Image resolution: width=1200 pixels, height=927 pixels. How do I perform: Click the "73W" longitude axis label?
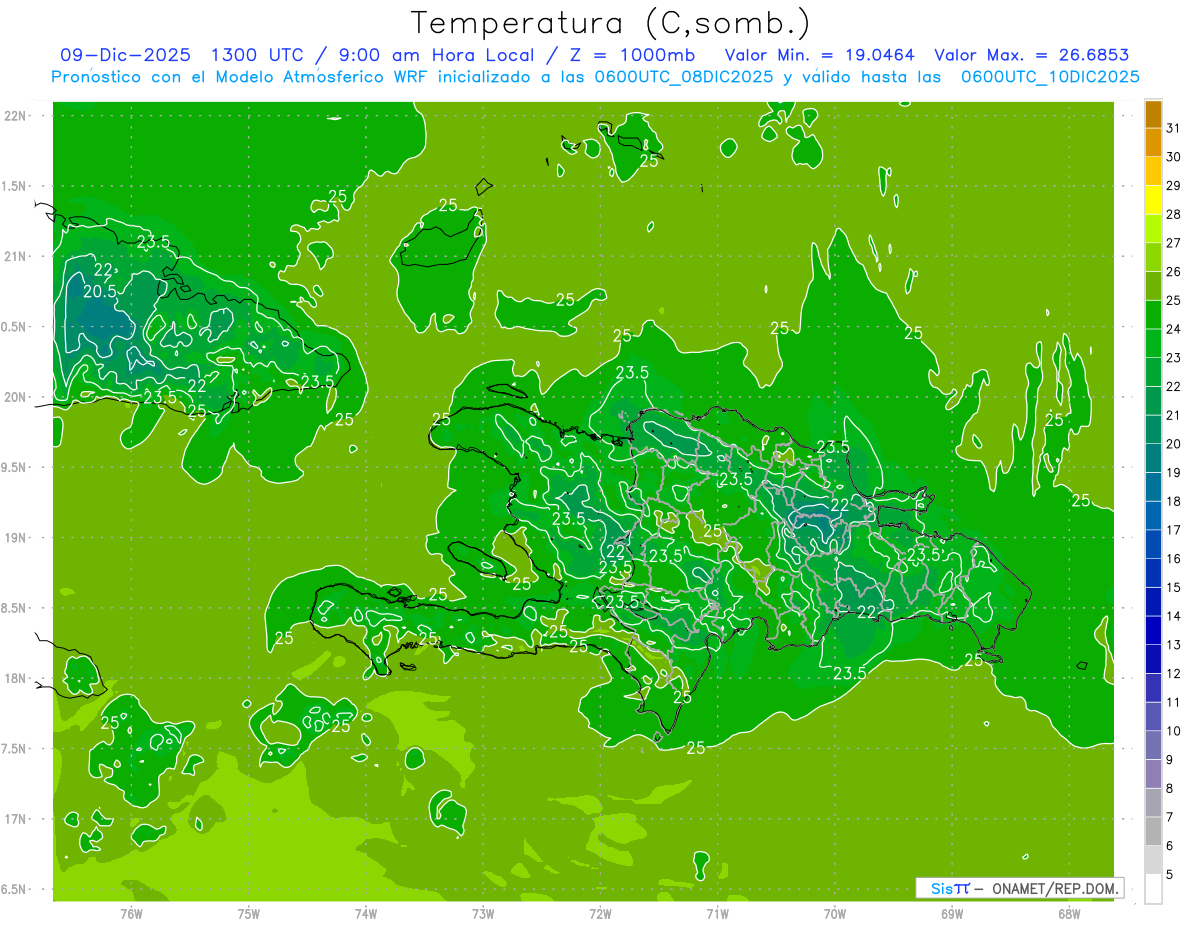coord(483,914)
